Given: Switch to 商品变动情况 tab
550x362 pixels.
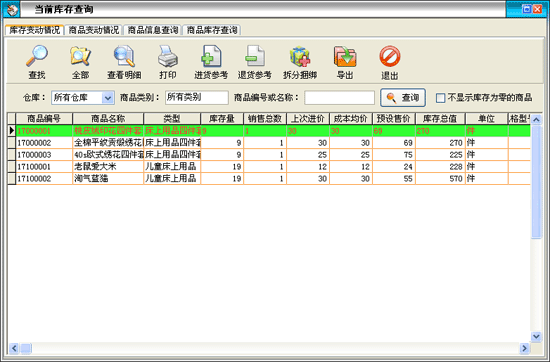Looking at the screenshot, I should pos(94,30).
